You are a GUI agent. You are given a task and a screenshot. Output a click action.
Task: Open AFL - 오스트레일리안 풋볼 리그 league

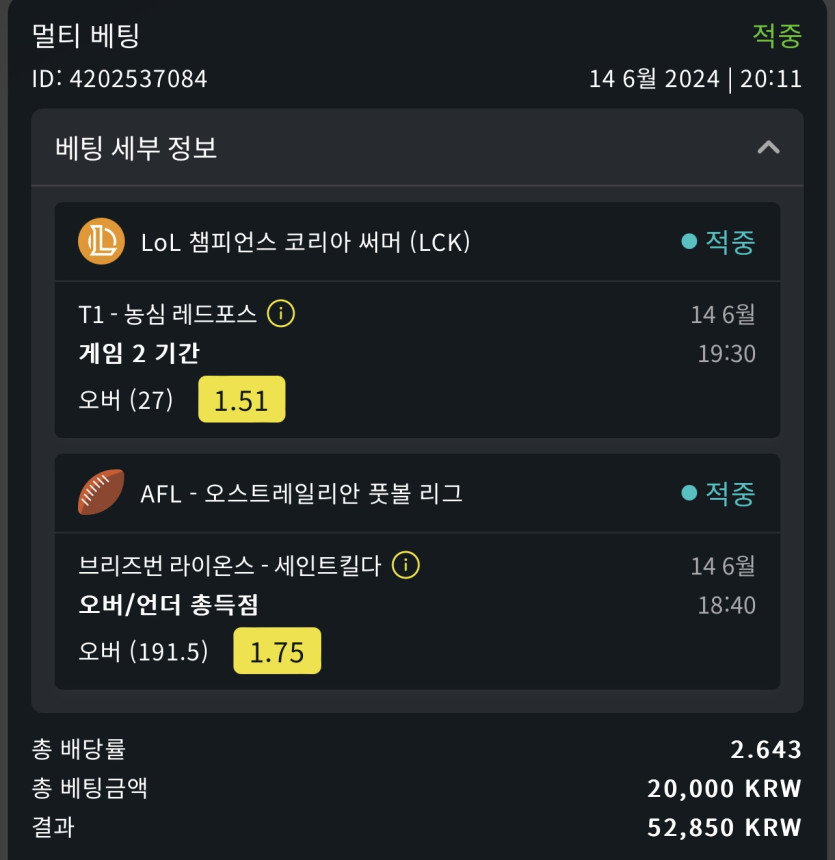[x=301, y=492]
